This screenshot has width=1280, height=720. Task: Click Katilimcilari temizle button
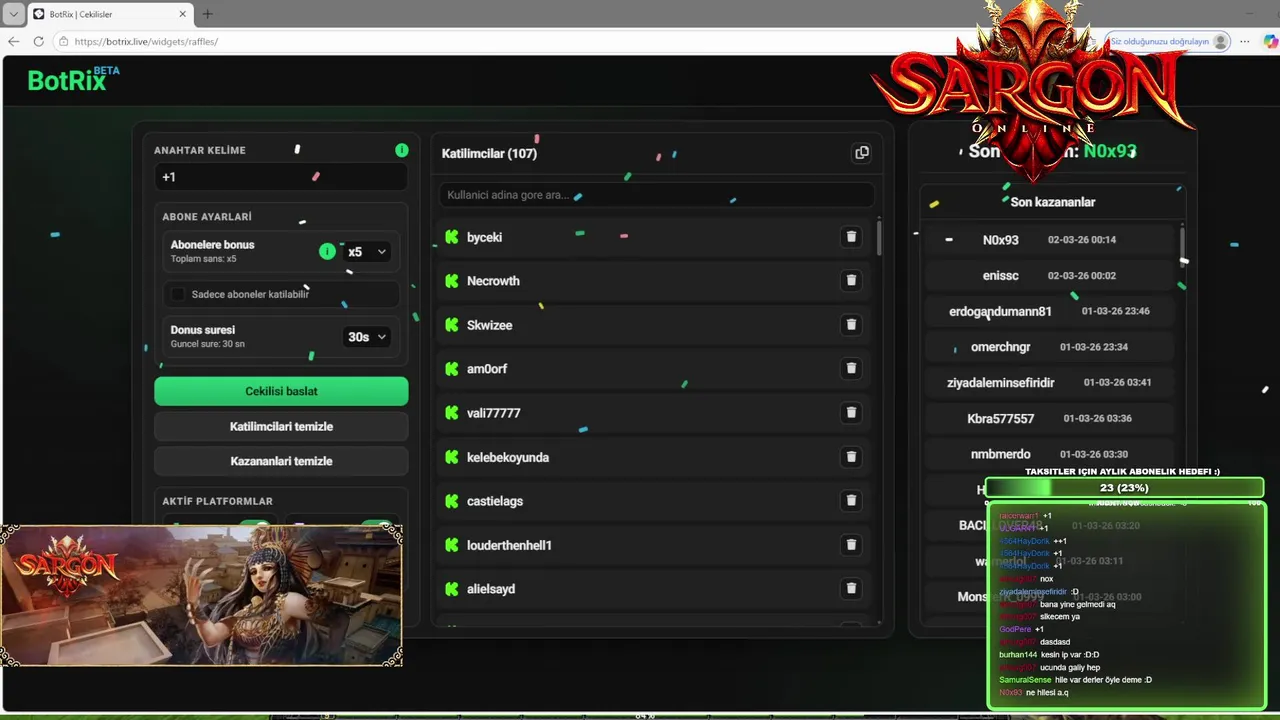(x=281, y=426)
